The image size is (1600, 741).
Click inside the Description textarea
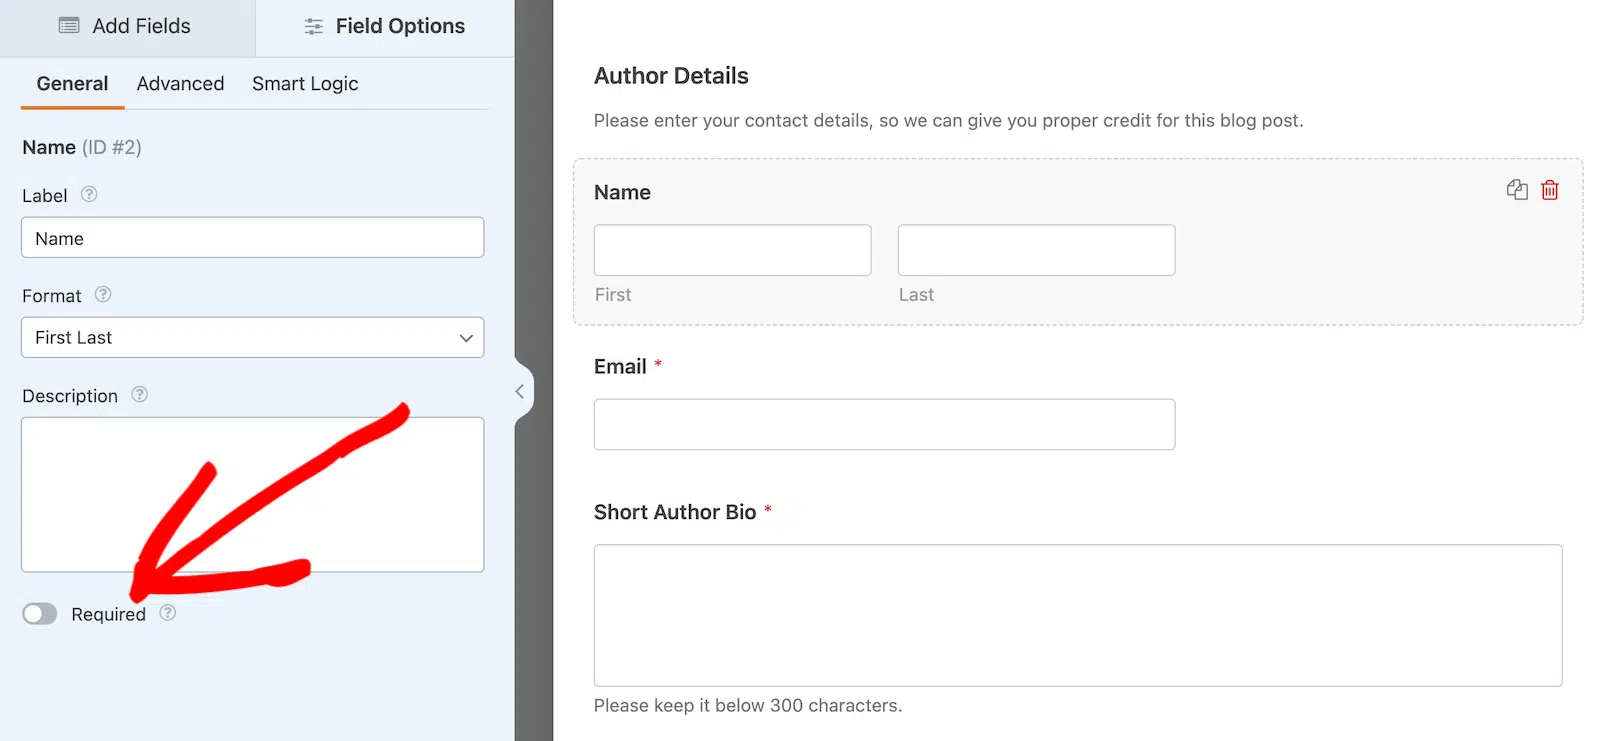tap(252, 495)
